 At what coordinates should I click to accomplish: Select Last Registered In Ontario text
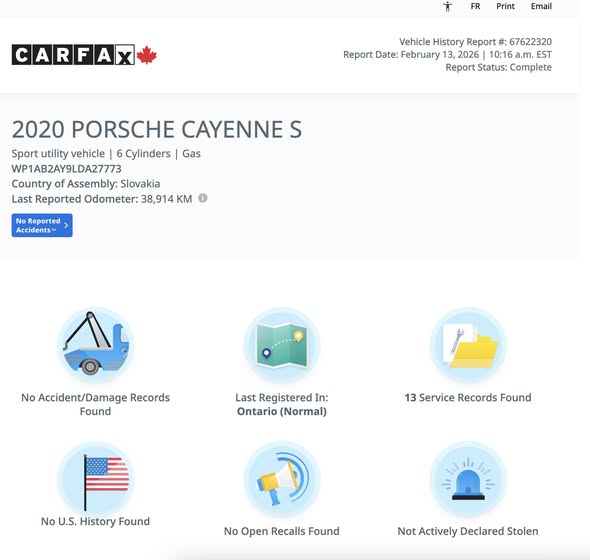(282, 404)
